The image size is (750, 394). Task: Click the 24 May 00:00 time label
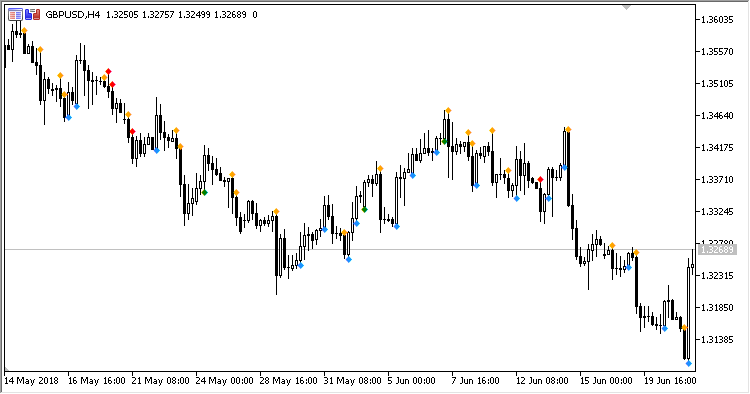225,381
